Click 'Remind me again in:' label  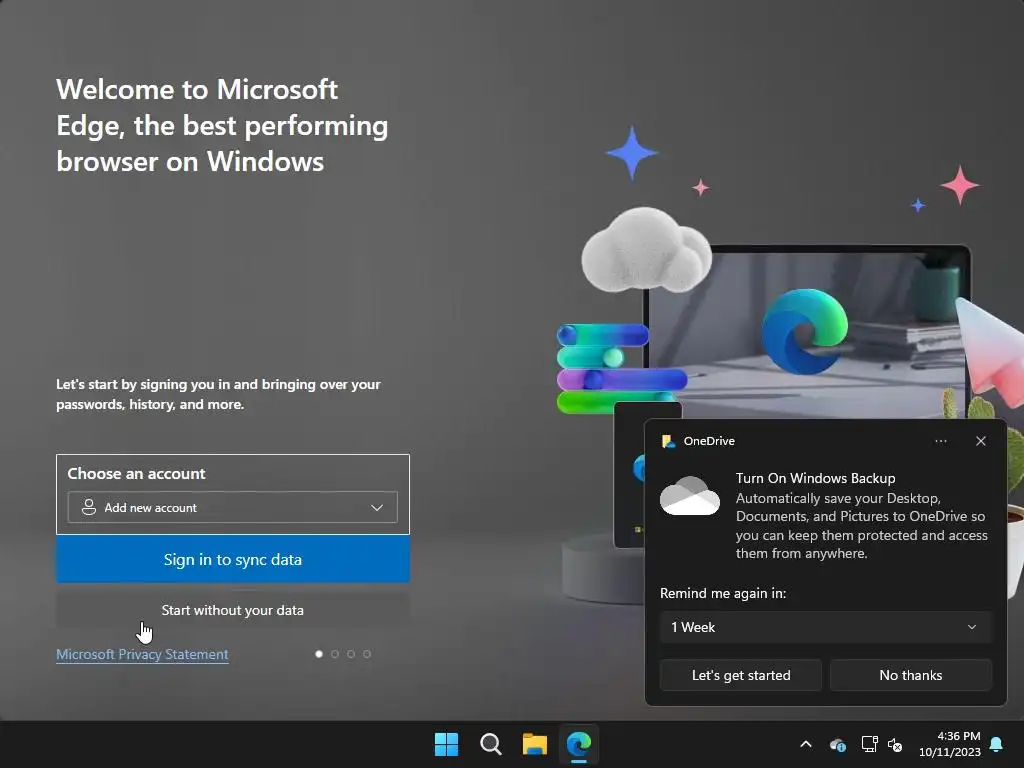722,593
